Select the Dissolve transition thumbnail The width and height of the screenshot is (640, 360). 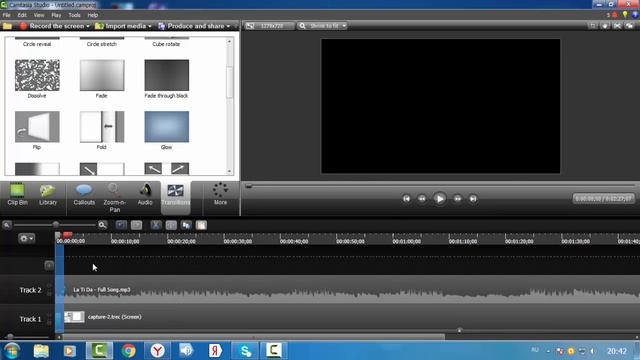[37, 75]
